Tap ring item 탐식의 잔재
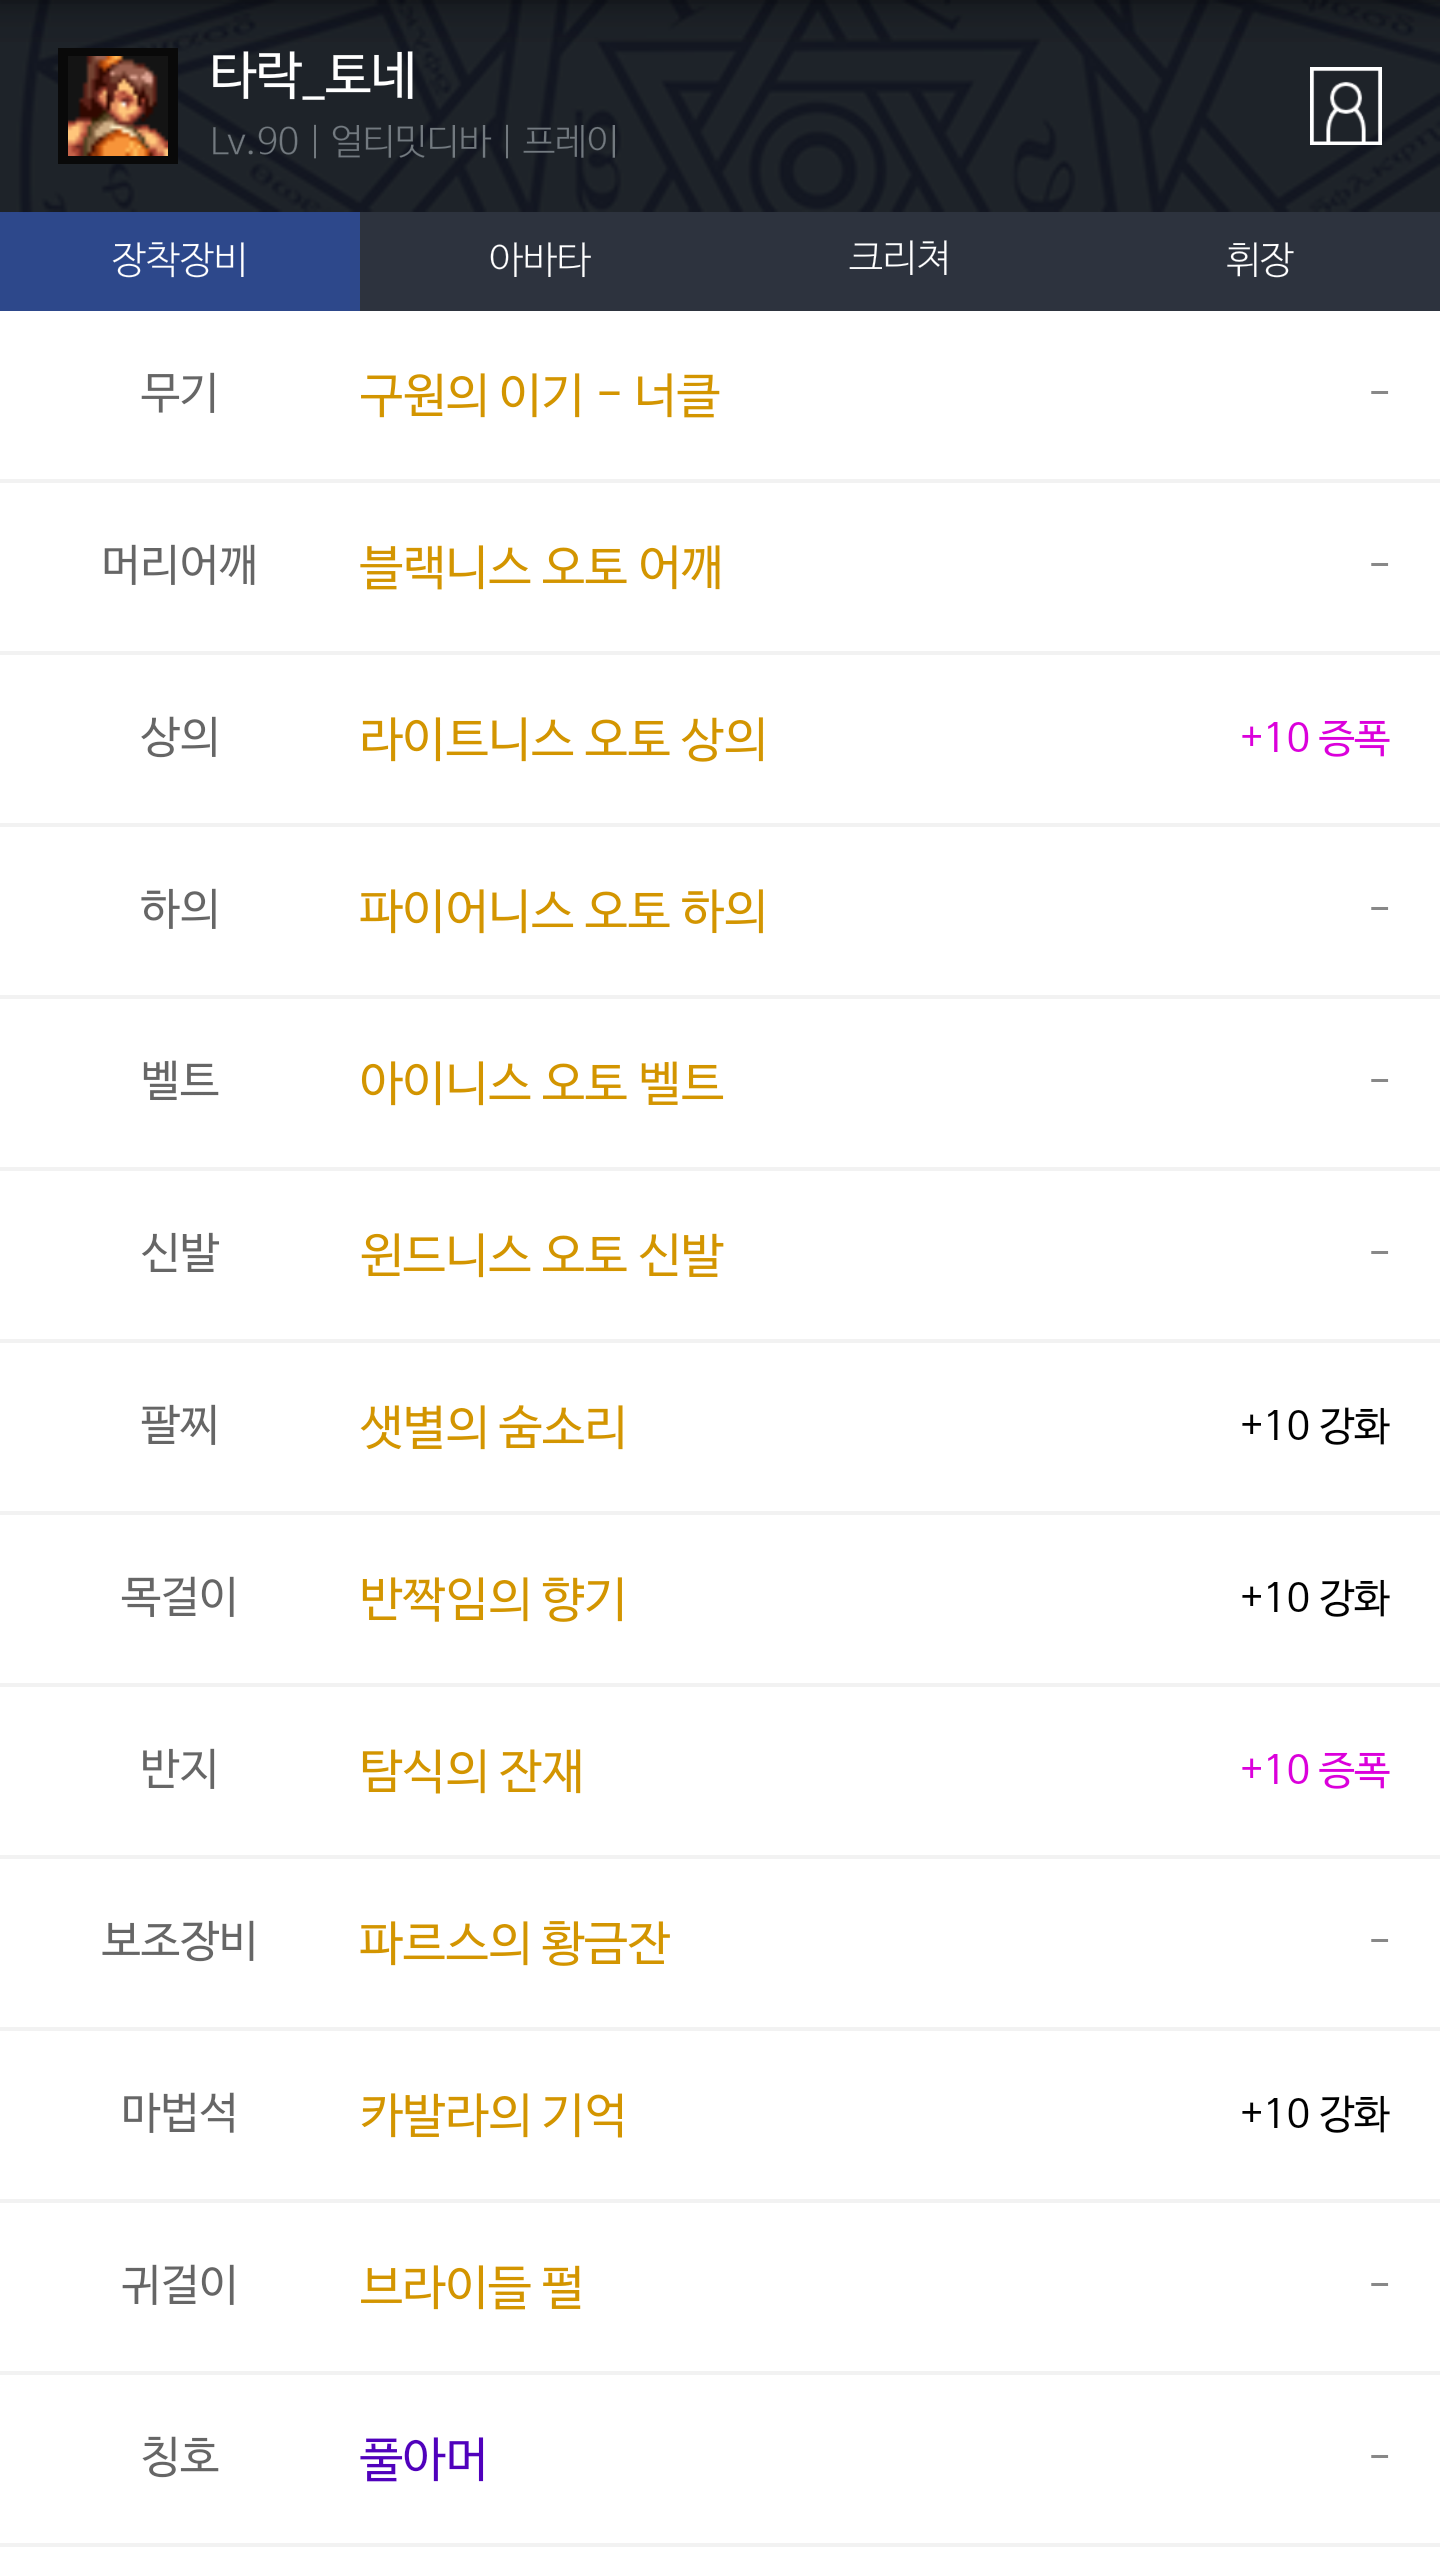Image resolution: width=1440 pixels, height=2560 pixels. [471, 1771]
